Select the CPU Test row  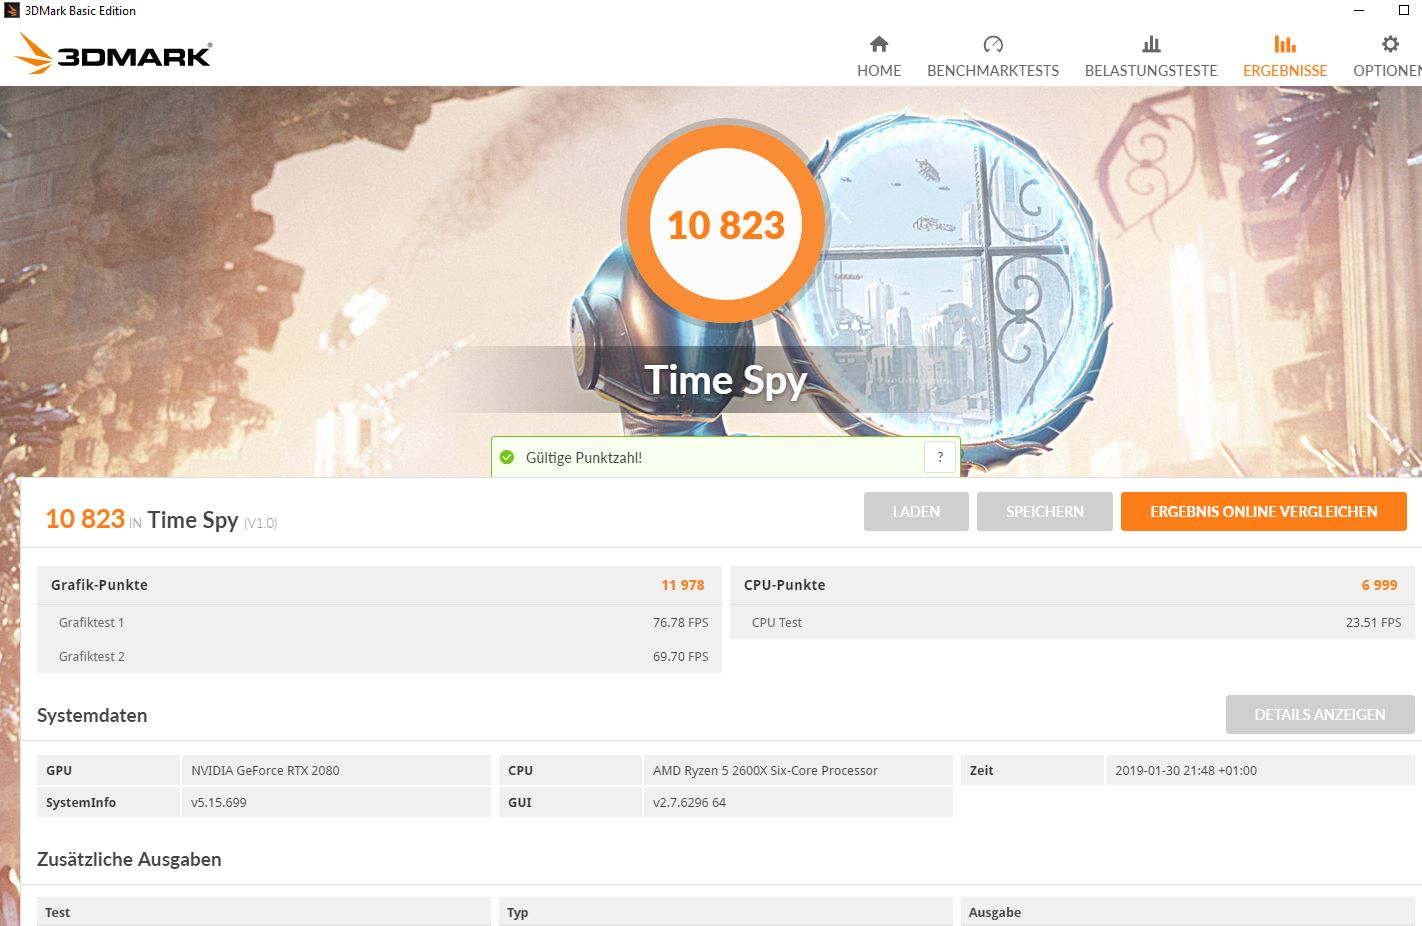[1072, 622]
